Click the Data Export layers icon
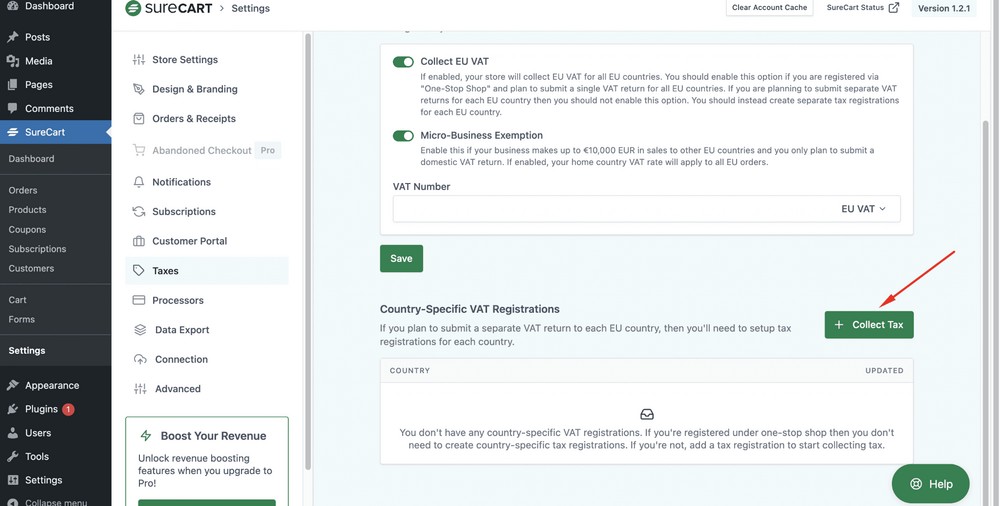 pos(139,330)
